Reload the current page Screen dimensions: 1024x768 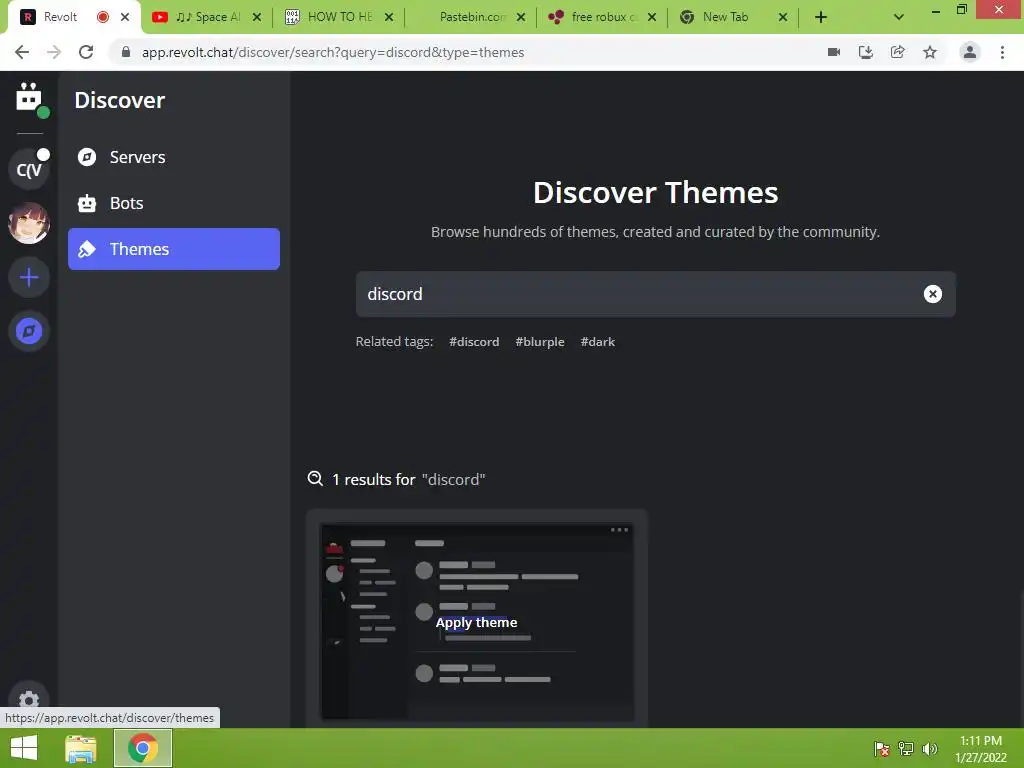click(86, 52)
